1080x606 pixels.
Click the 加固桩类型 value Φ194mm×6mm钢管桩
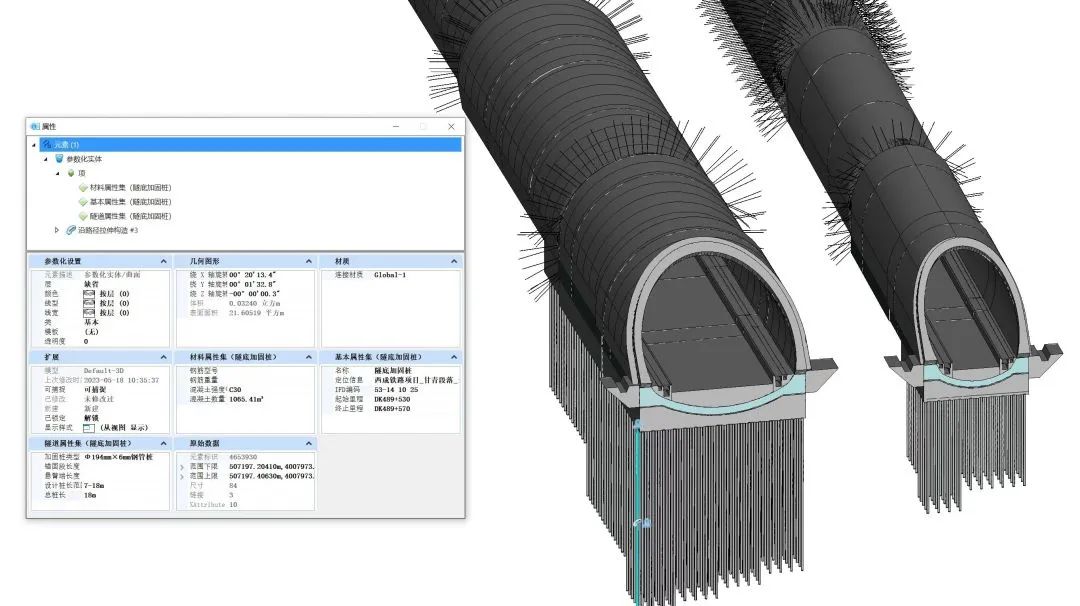tap(118, 457)
